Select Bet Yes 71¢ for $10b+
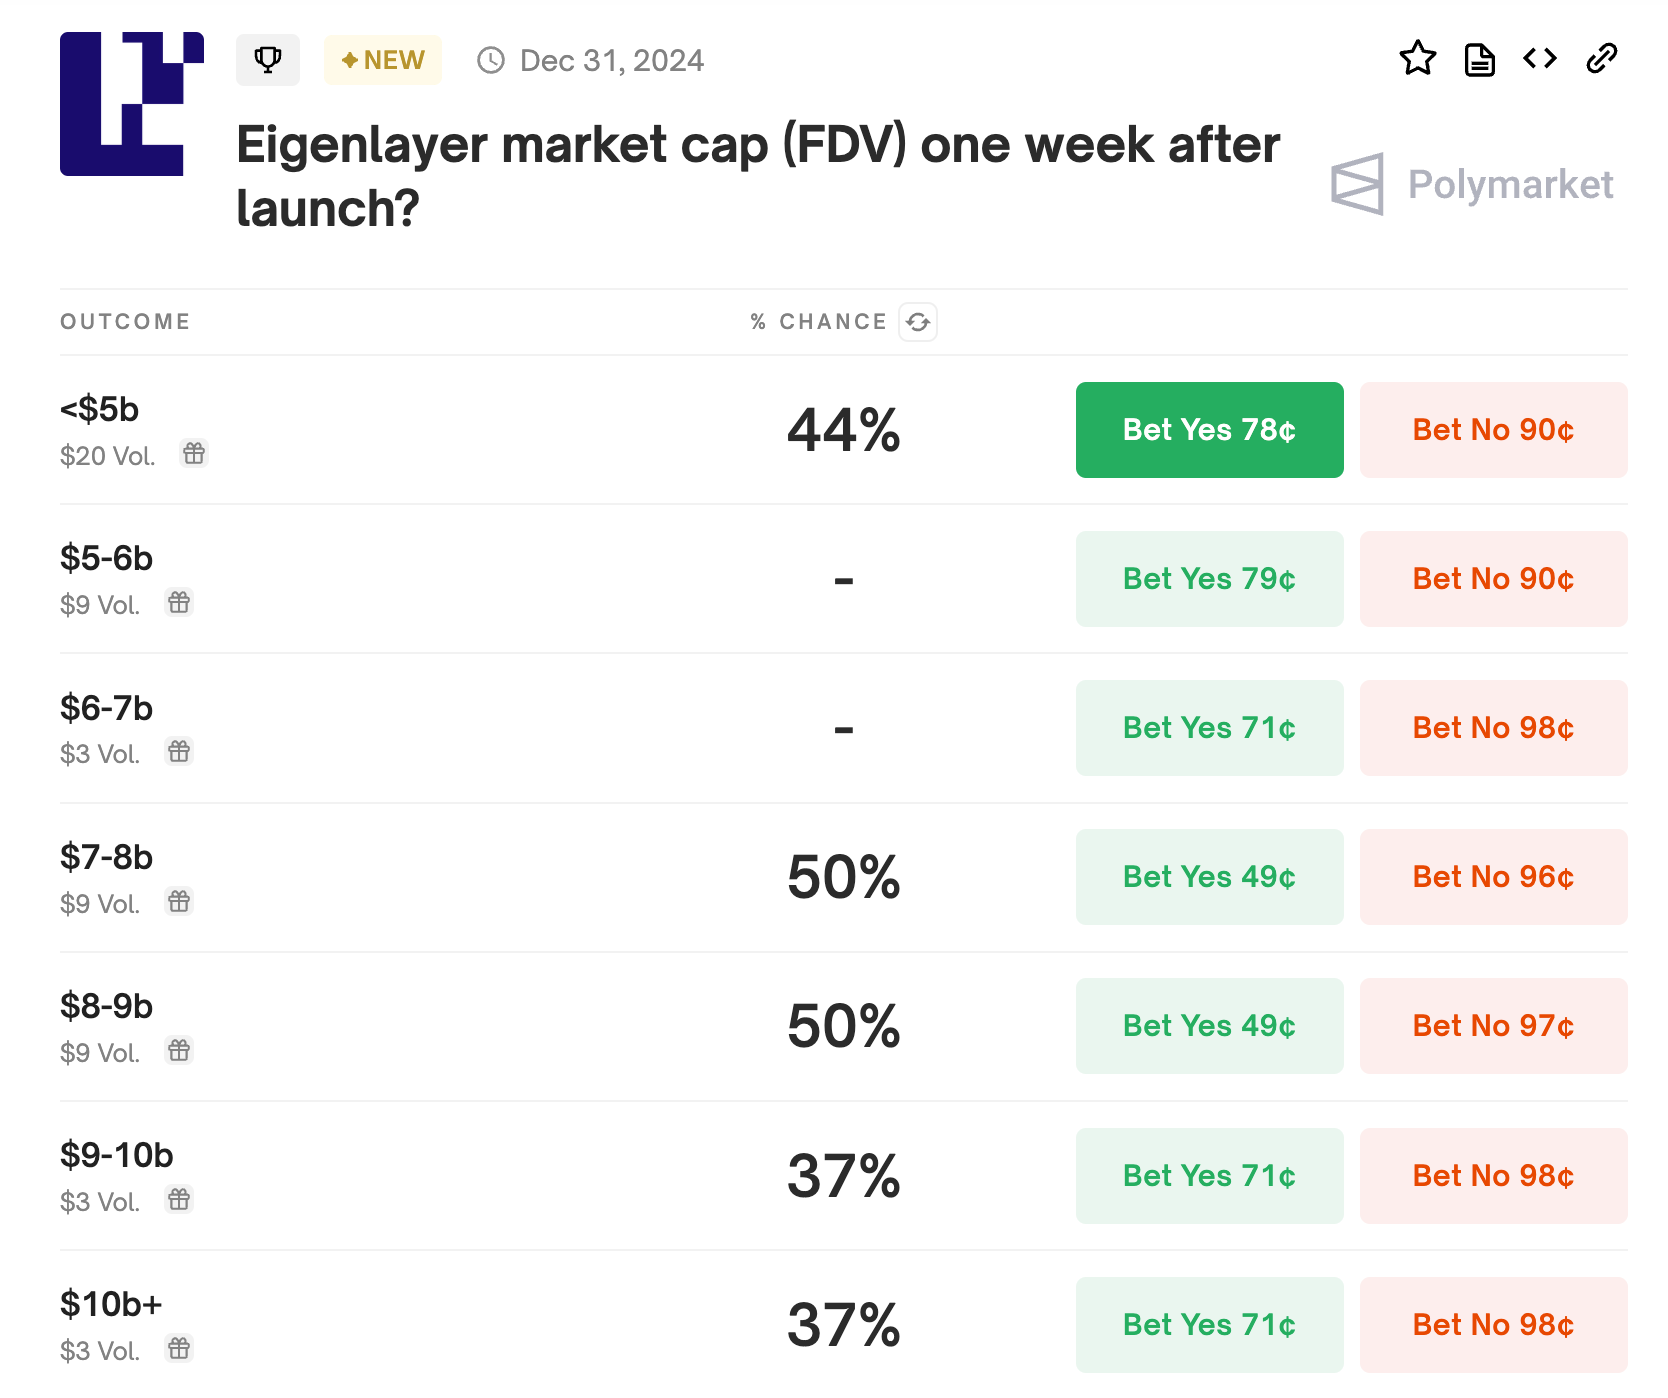 point(1209,1325)
